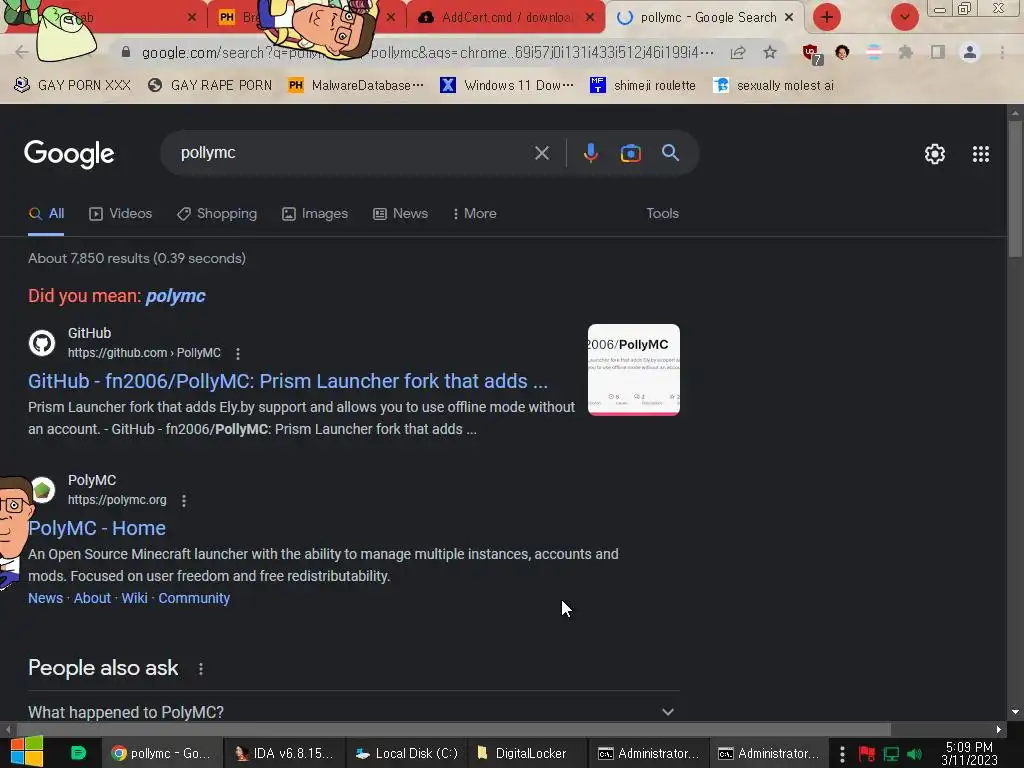Bookmark this page with the star
This screenshot has width=1024, height=768.
(x=770, y=52)
